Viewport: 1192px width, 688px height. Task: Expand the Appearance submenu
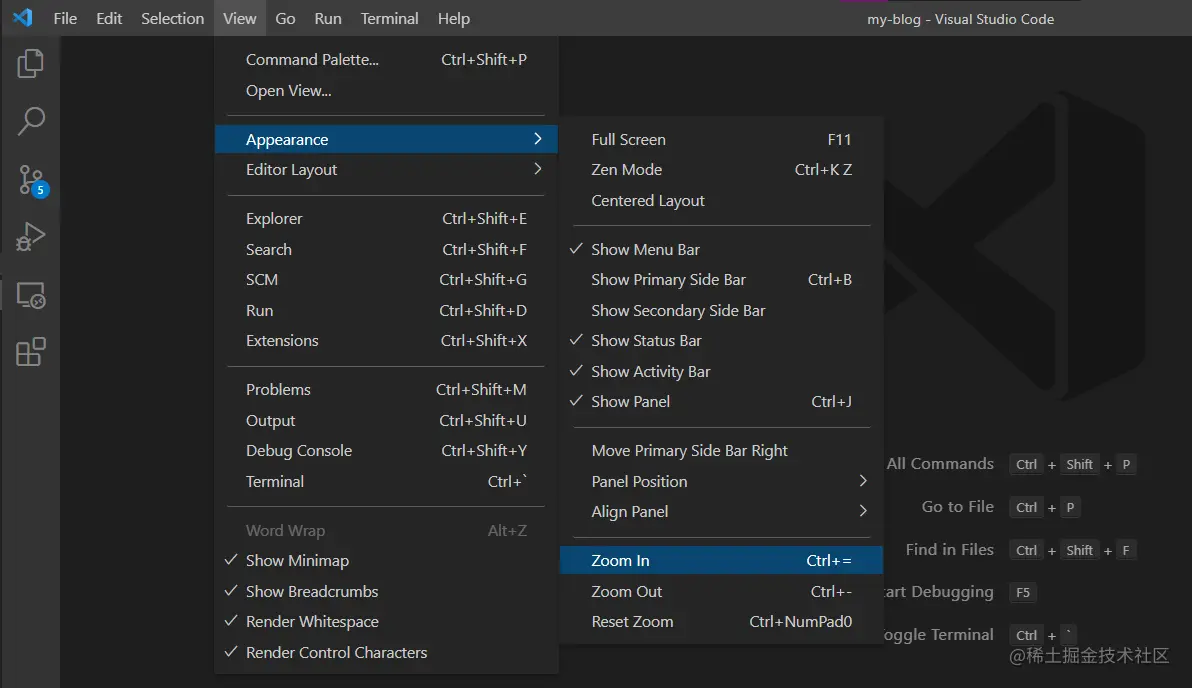click(x=386, y=139)
